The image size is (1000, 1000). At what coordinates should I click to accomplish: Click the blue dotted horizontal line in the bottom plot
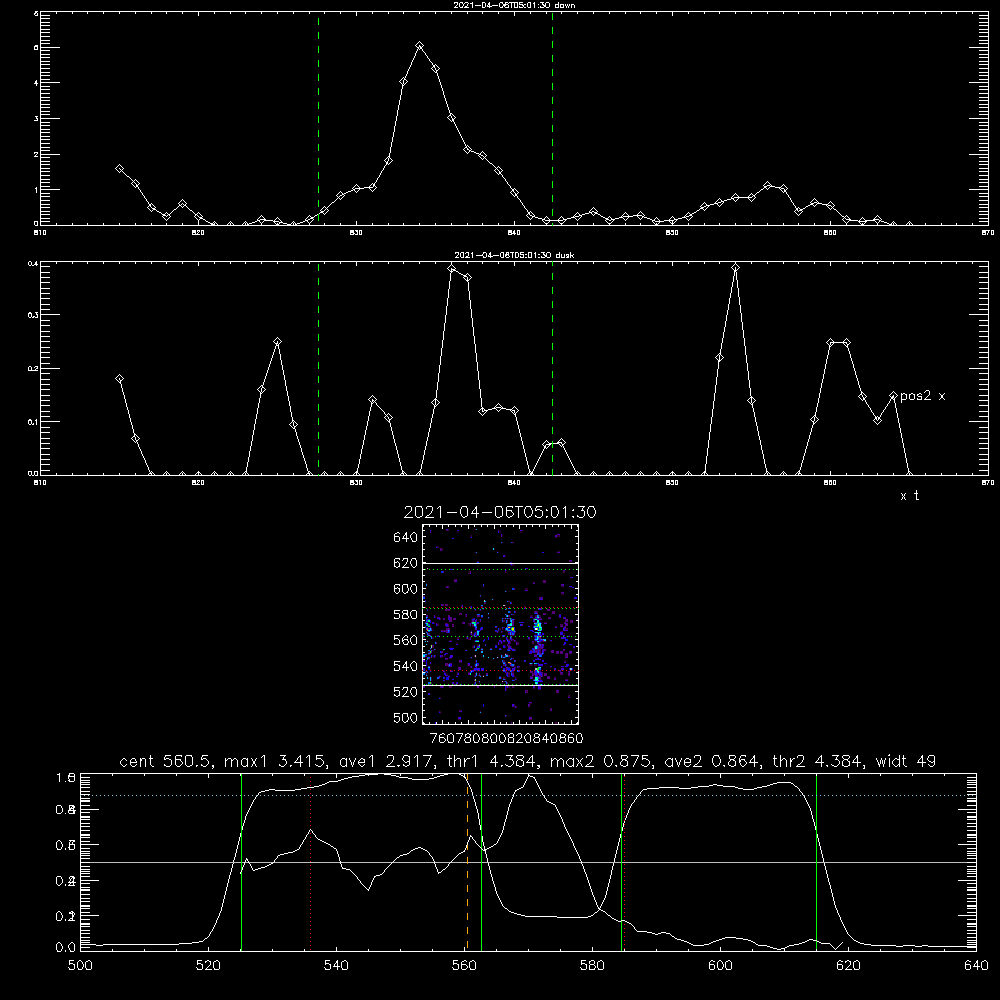click(528, 795)
